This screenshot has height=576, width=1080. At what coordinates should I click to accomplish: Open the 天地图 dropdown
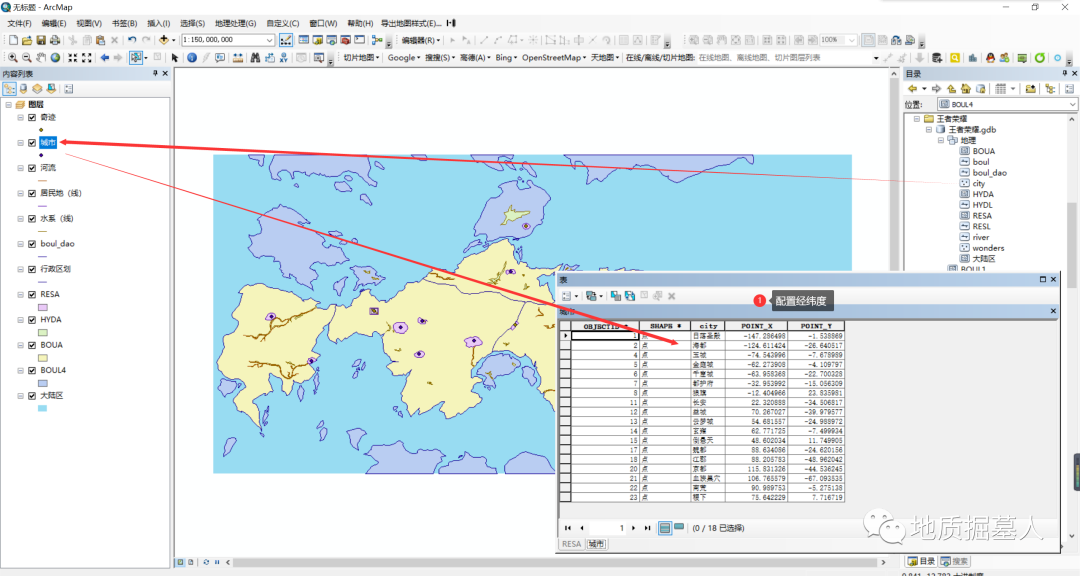click(x=605, y=58)
